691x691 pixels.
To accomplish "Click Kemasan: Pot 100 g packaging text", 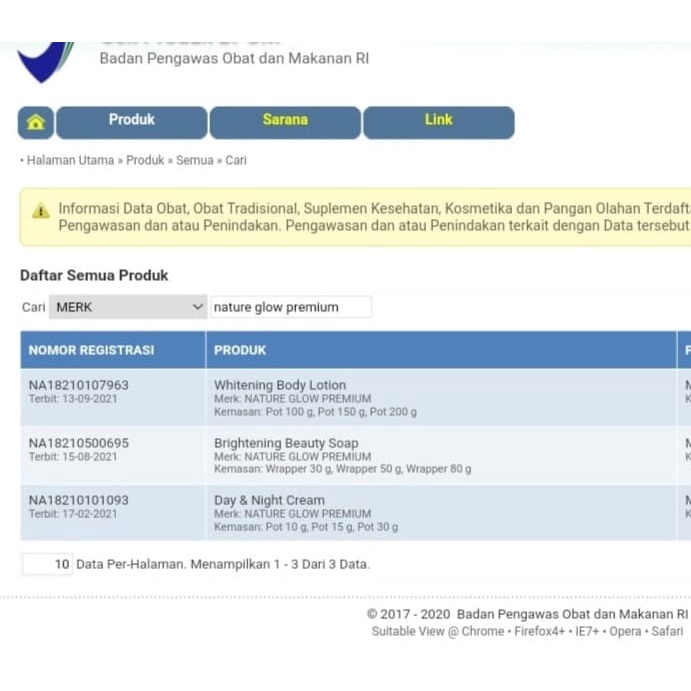I will (x=315, y=412).
